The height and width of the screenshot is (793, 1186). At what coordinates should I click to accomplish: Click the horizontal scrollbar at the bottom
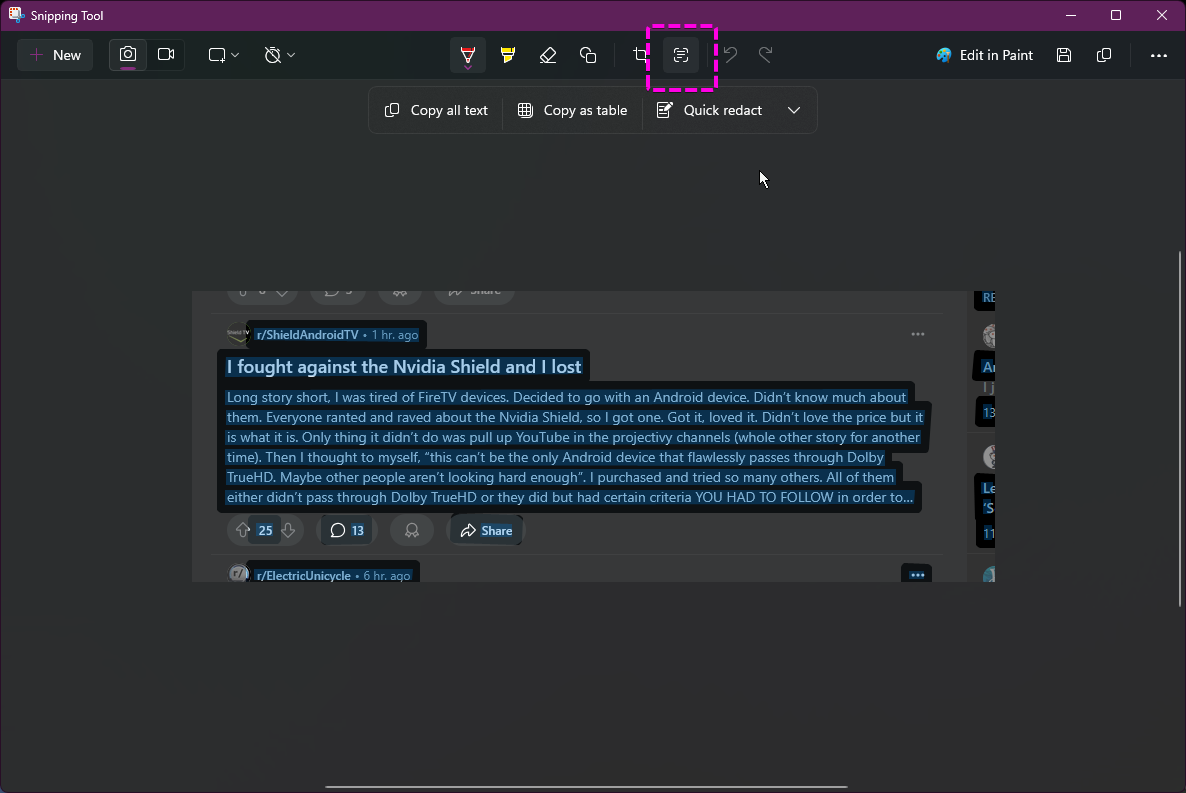tap(586, 787)
